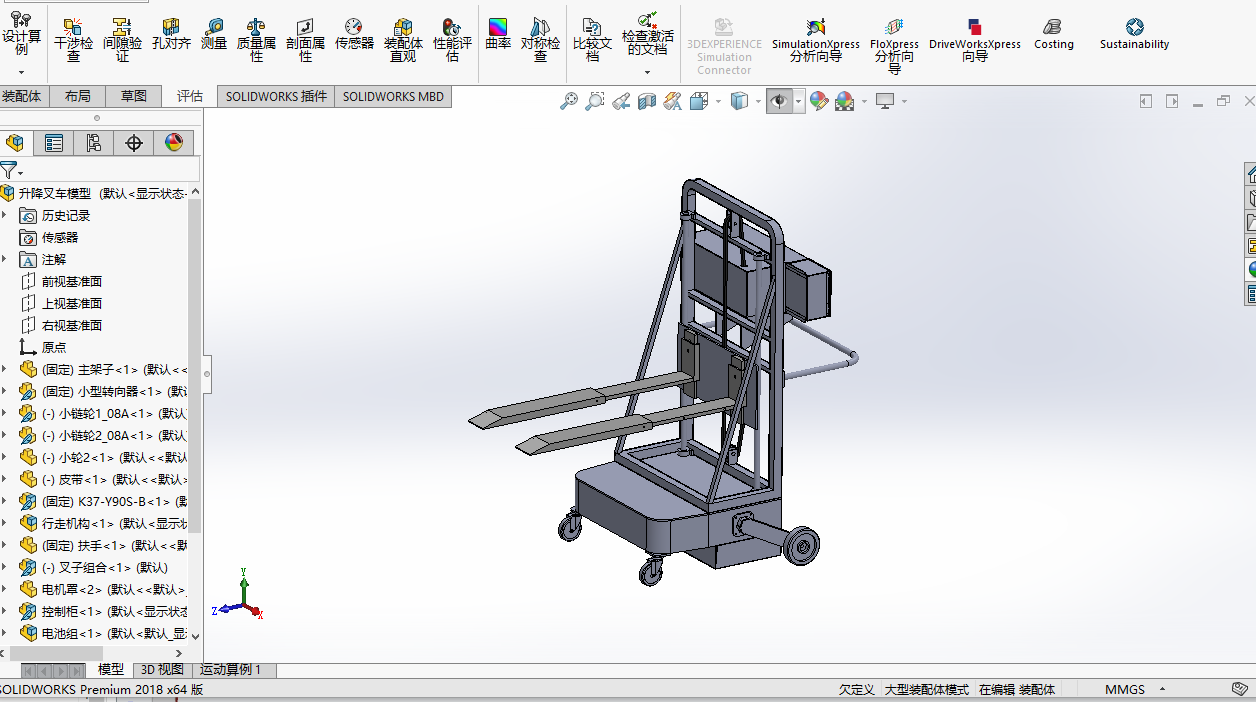Run Performance Evaluation (性能评估)
The image size is (1256, 702).
tap(452, 40)
